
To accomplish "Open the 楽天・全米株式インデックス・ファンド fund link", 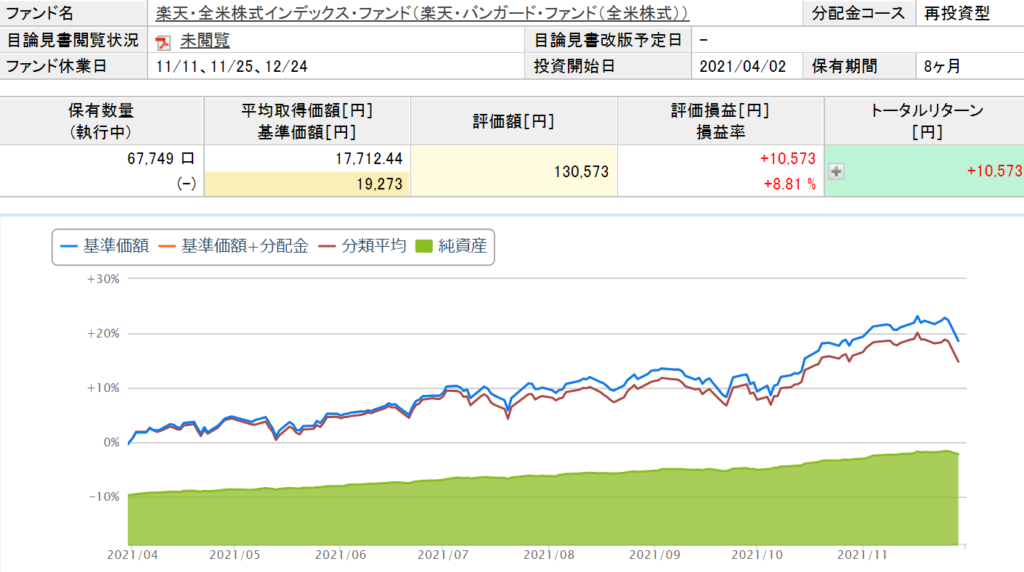I will click(422, 13).
